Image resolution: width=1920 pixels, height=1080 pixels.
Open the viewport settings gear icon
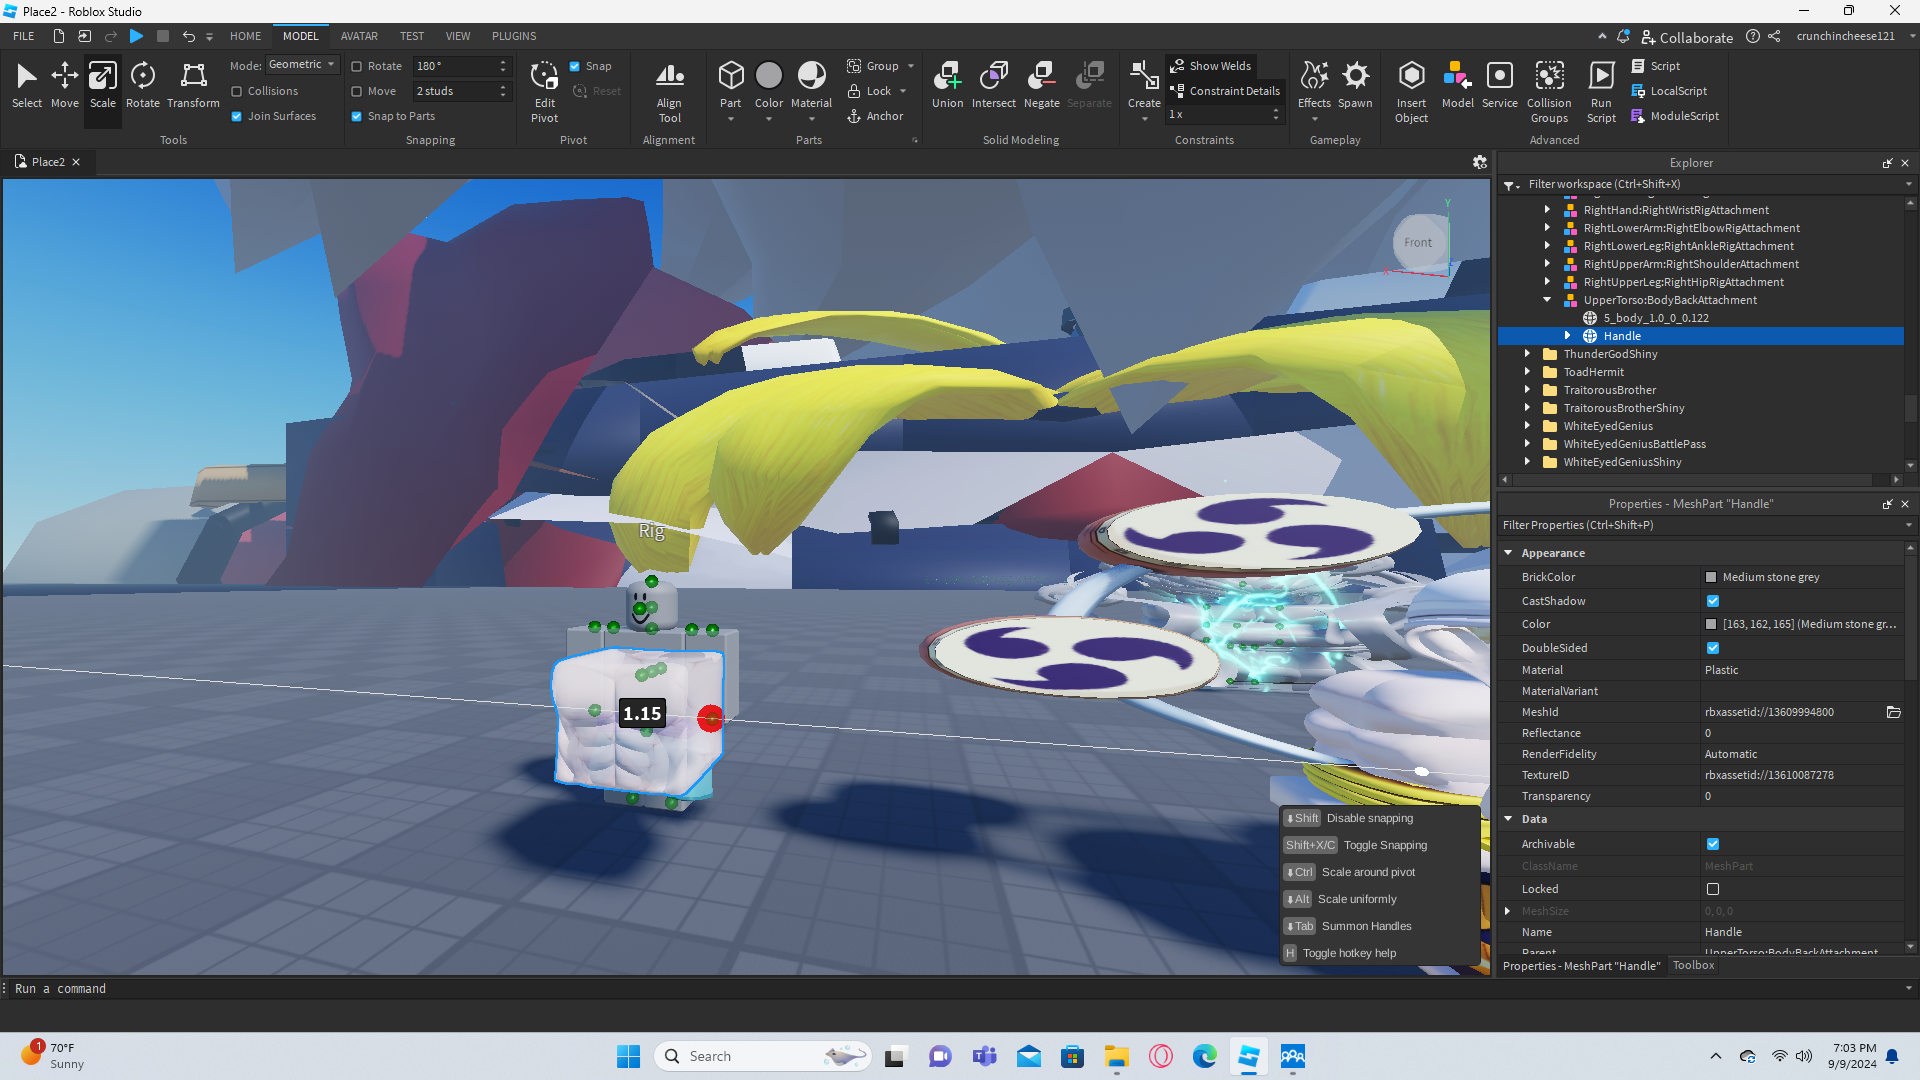pos(1480,162)
